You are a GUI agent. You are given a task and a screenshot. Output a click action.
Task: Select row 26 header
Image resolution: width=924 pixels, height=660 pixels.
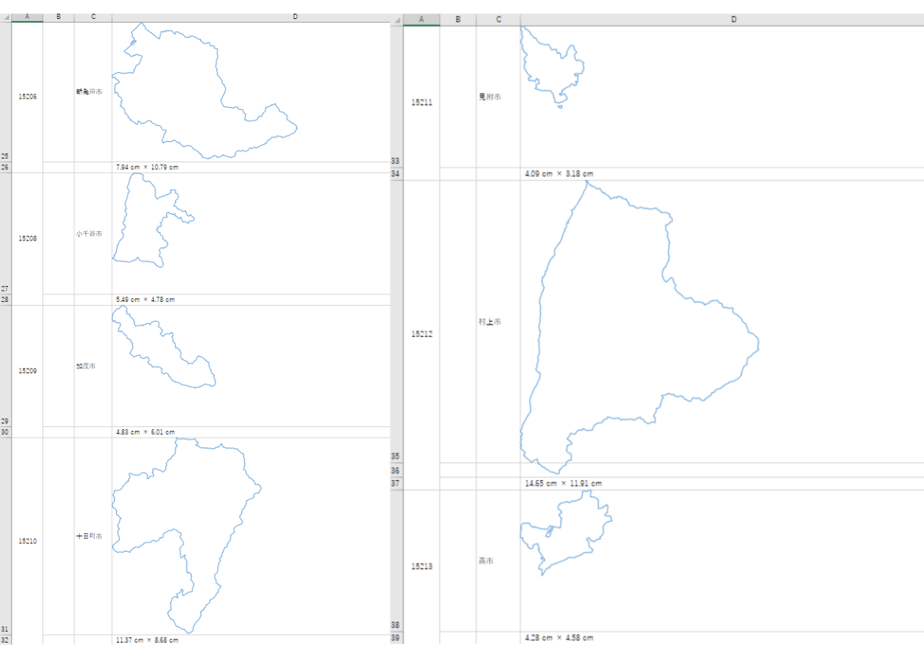pos(5,167)
